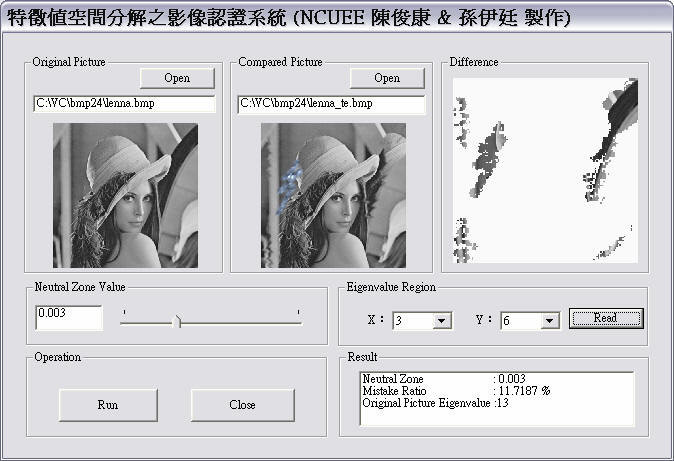Click the Difference result image
Screen dimensions: 674x461
[x=544, y=171]
